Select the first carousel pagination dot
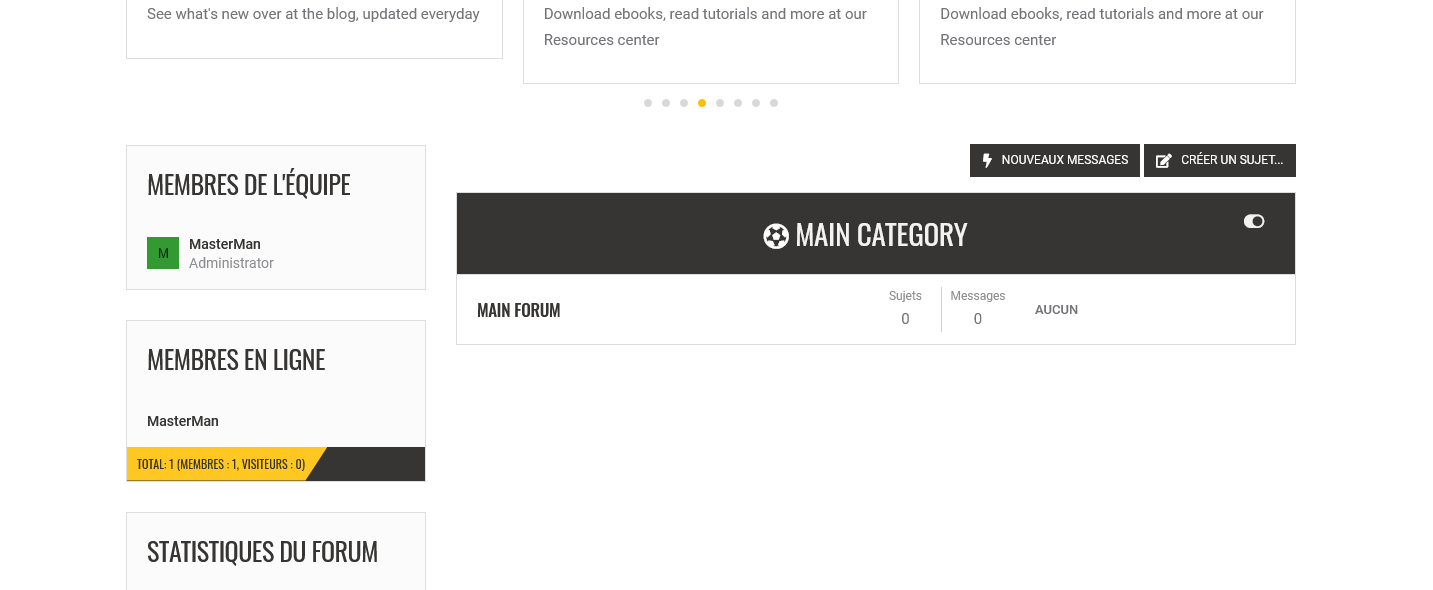Viewport: 1433px width, 590px height. point(648,103)
